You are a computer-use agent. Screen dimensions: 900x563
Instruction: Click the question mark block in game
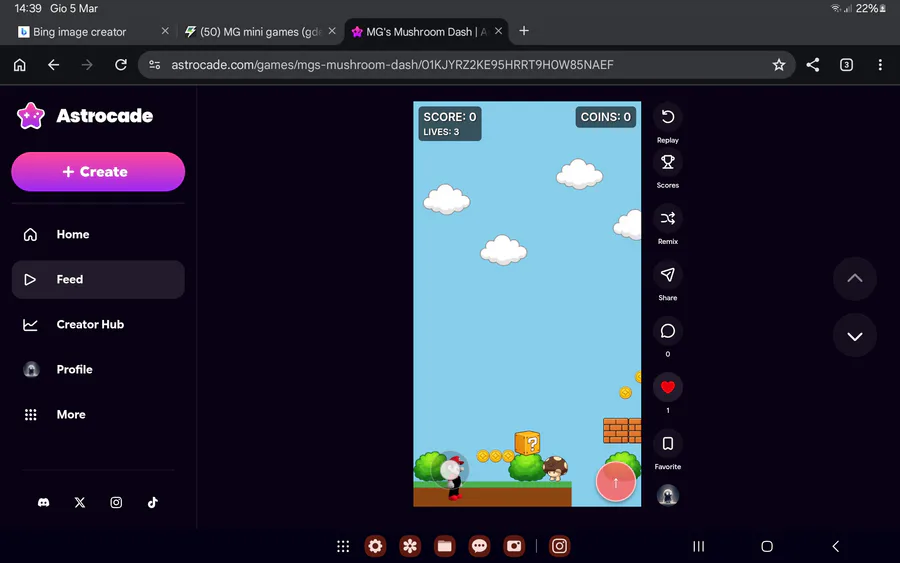[527, 444]
